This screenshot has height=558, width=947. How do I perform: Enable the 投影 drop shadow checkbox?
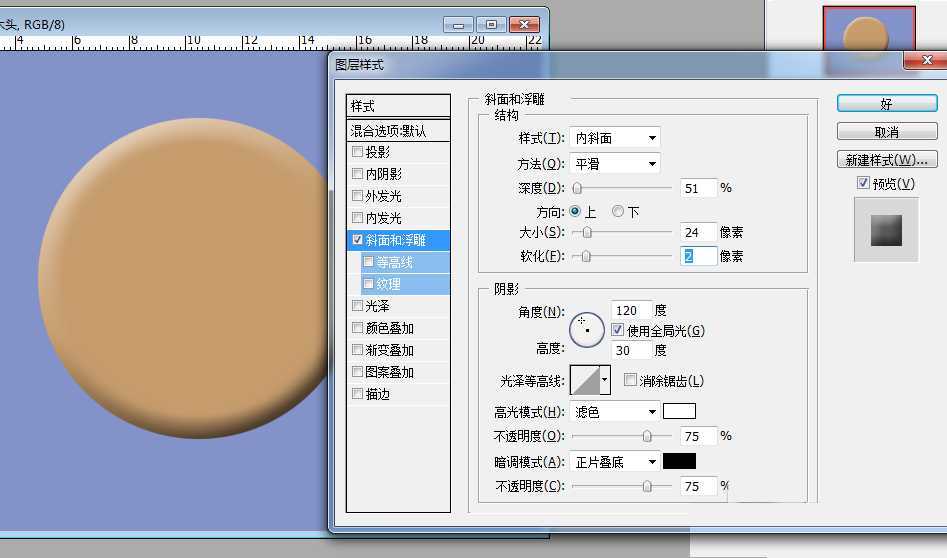(x=358, y=153)
